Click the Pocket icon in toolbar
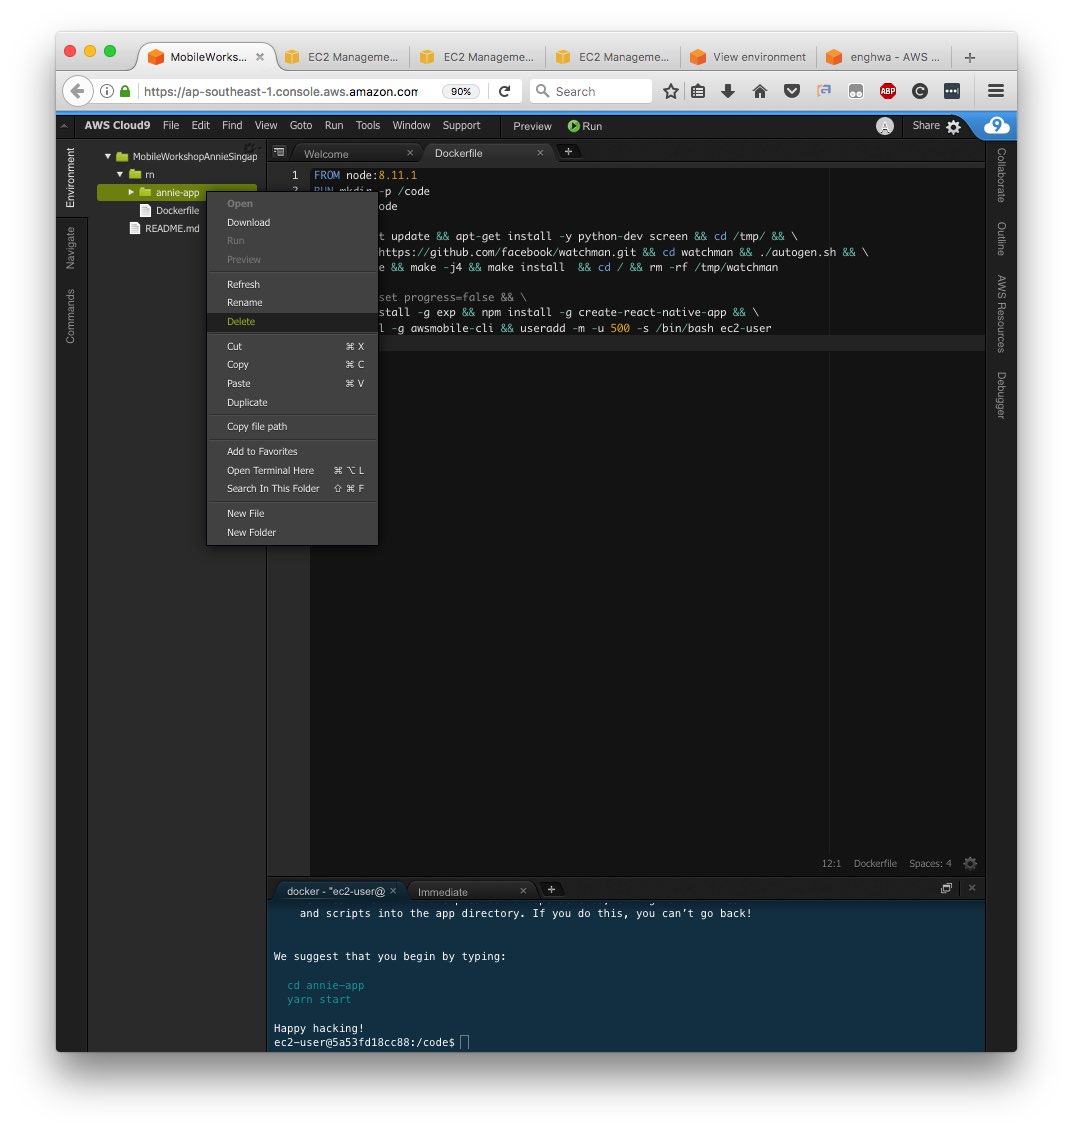The width and height of the screenshot is (1073, 1132). [792, 91]
